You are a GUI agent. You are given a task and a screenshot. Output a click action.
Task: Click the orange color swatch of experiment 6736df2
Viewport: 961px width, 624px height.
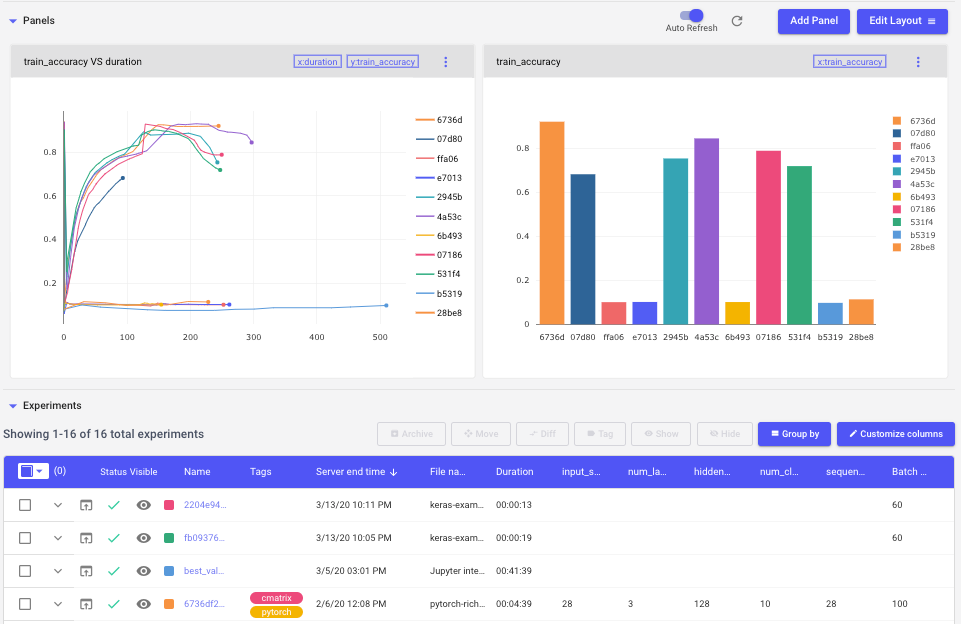click(169, 604)
